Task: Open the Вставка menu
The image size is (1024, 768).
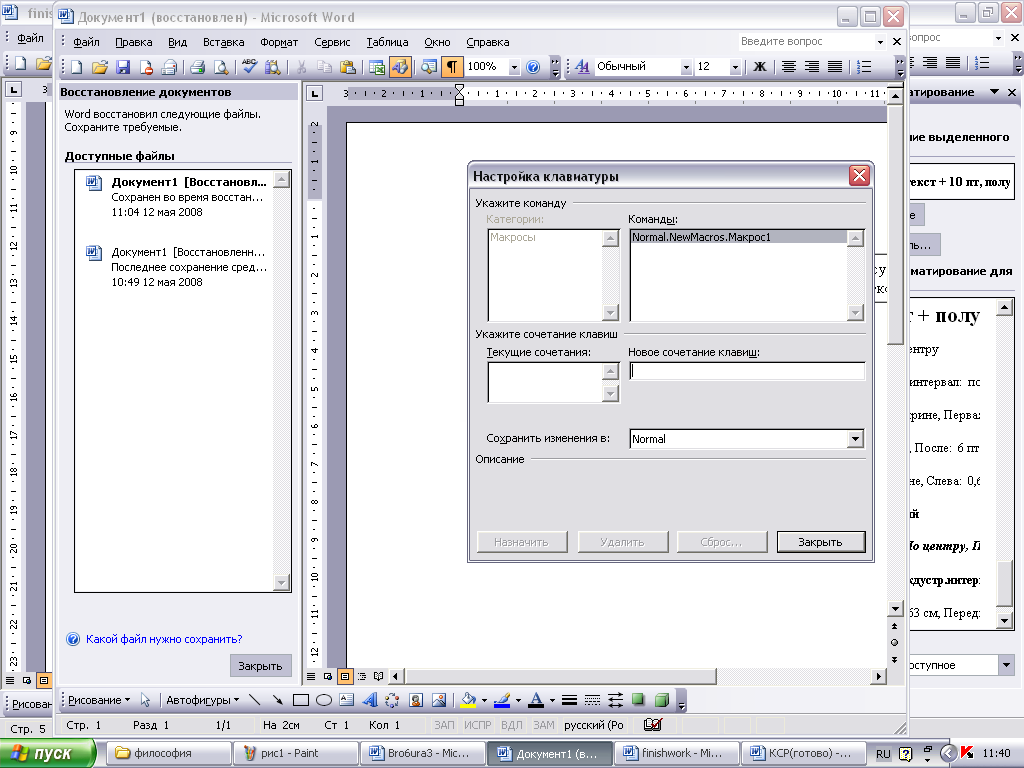Action: pos(223,42)
